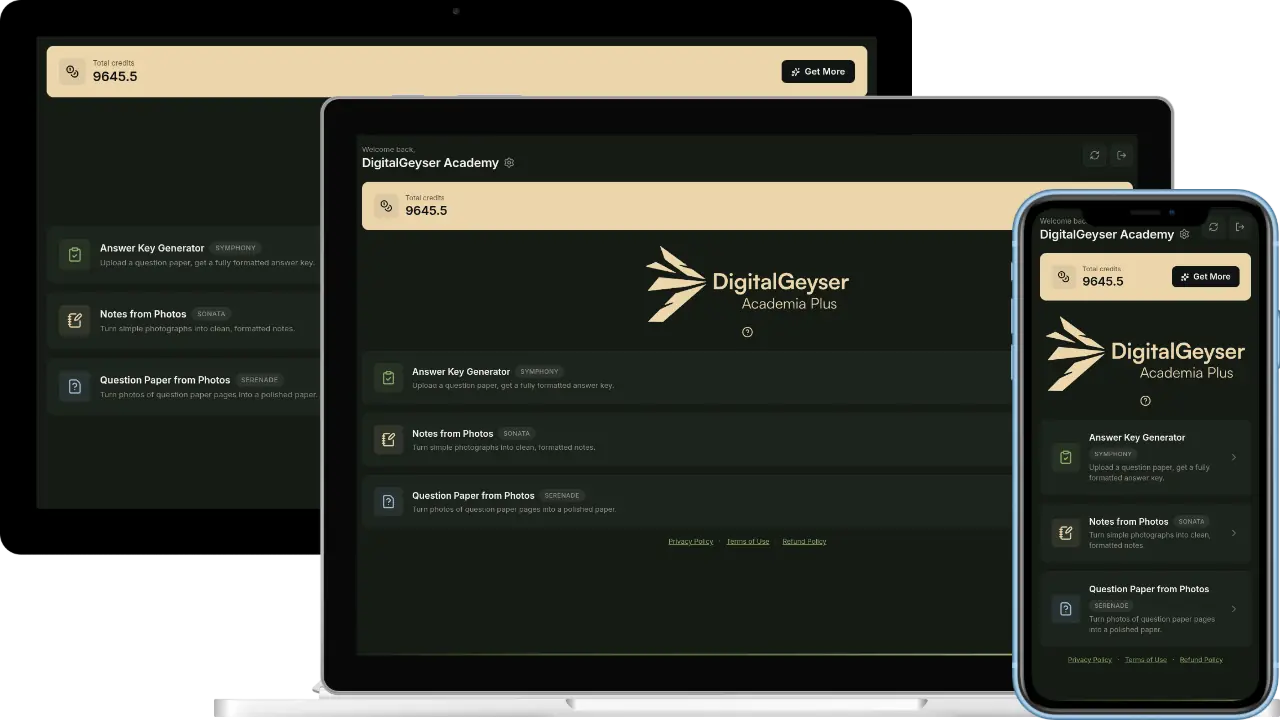Viewport: 1280px width, 720px height.
Task: Tap Privacy Policy link on the phone
Action: pyautogui.click(x=1090, y=660)
